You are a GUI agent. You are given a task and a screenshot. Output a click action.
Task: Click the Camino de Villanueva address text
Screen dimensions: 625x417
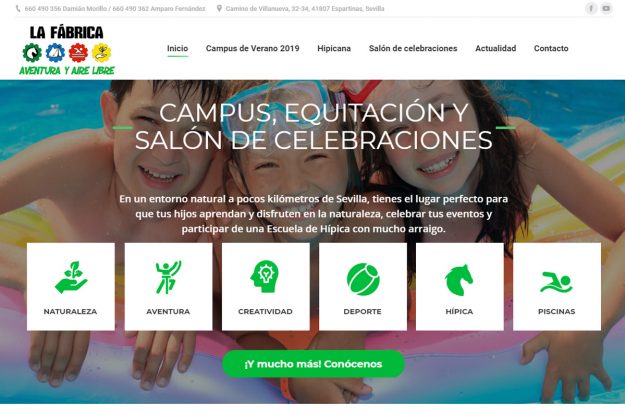305,8
